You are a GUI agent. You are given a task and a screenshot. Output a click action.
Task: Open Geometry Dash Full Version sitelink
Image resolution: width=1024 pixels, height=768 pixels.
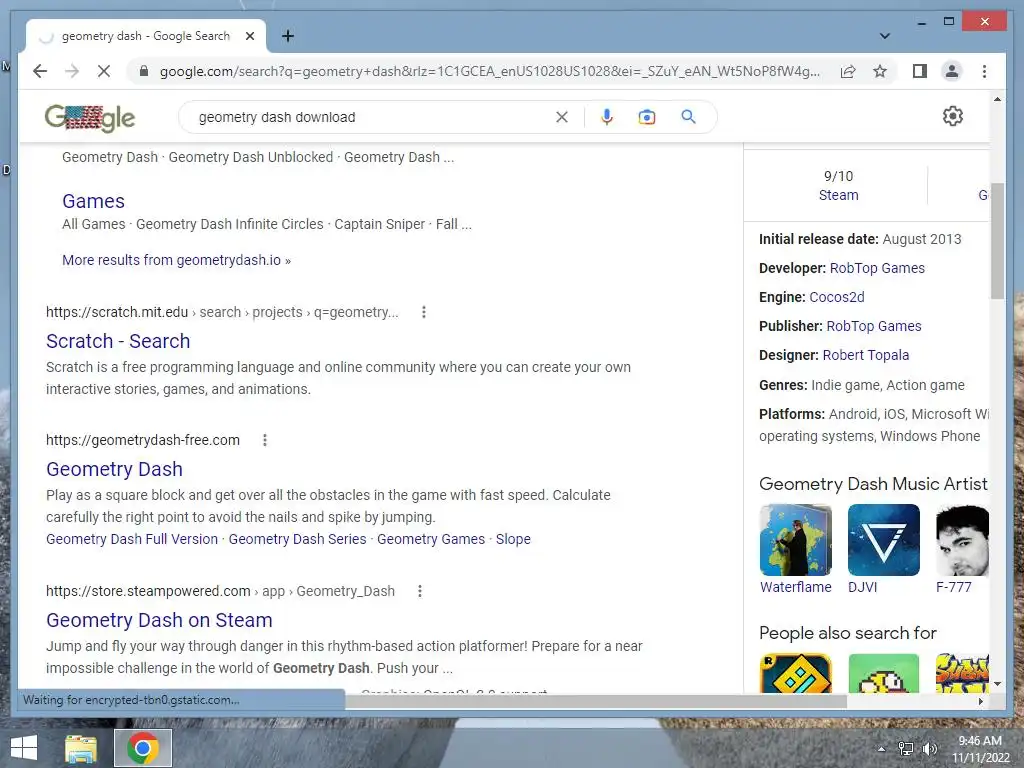point(132,539)
